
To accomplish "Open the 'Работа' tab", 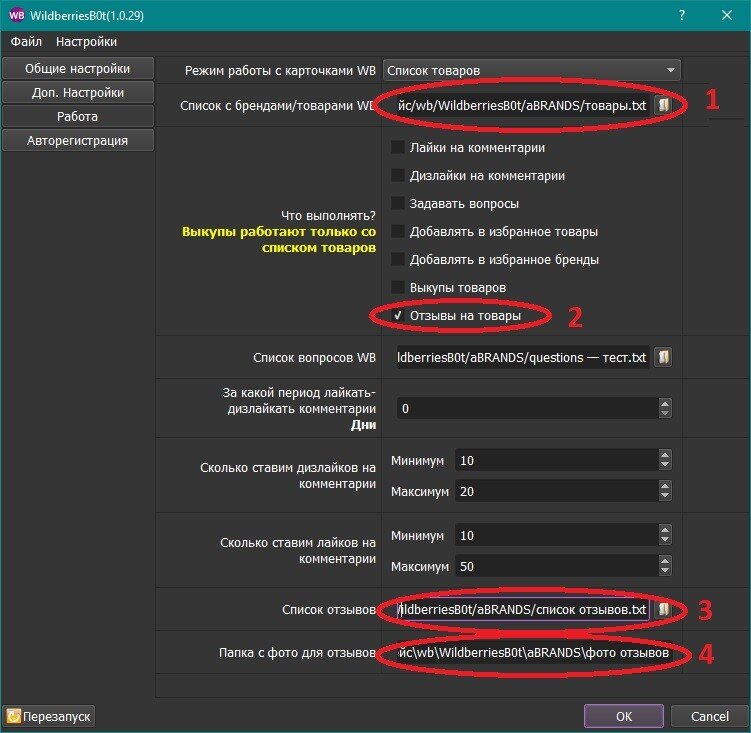I will coord(78,116).
